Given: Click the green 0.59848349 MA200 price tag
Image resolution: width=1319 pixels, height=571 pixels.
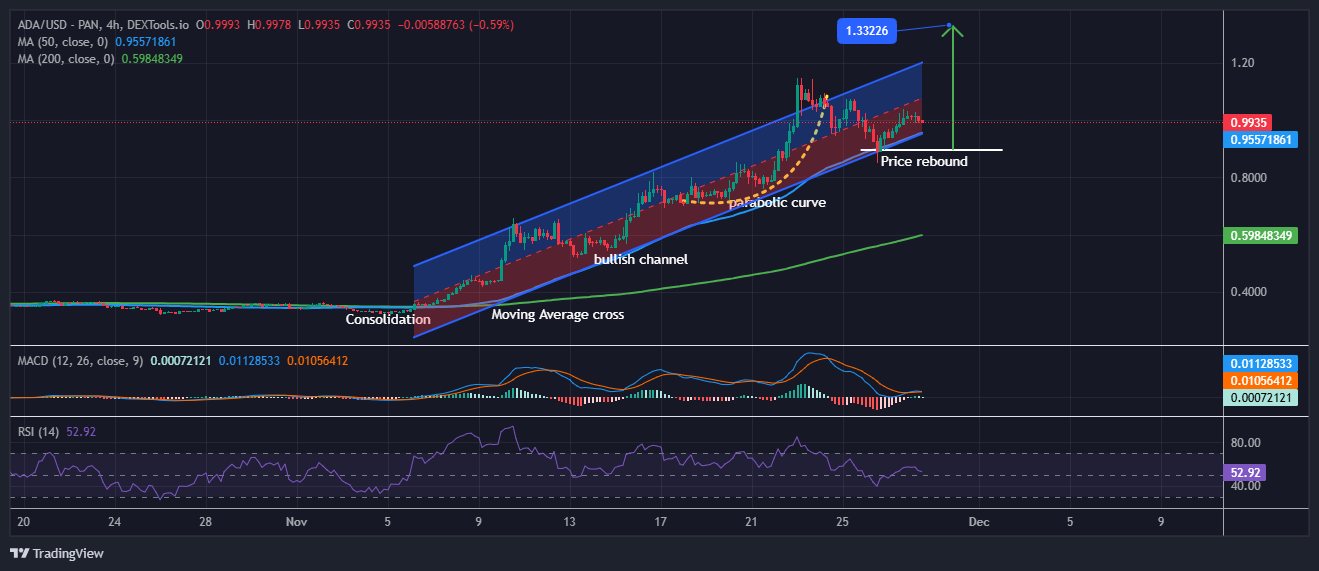Looking at the screenshot, I should [x=1260, y=236].
